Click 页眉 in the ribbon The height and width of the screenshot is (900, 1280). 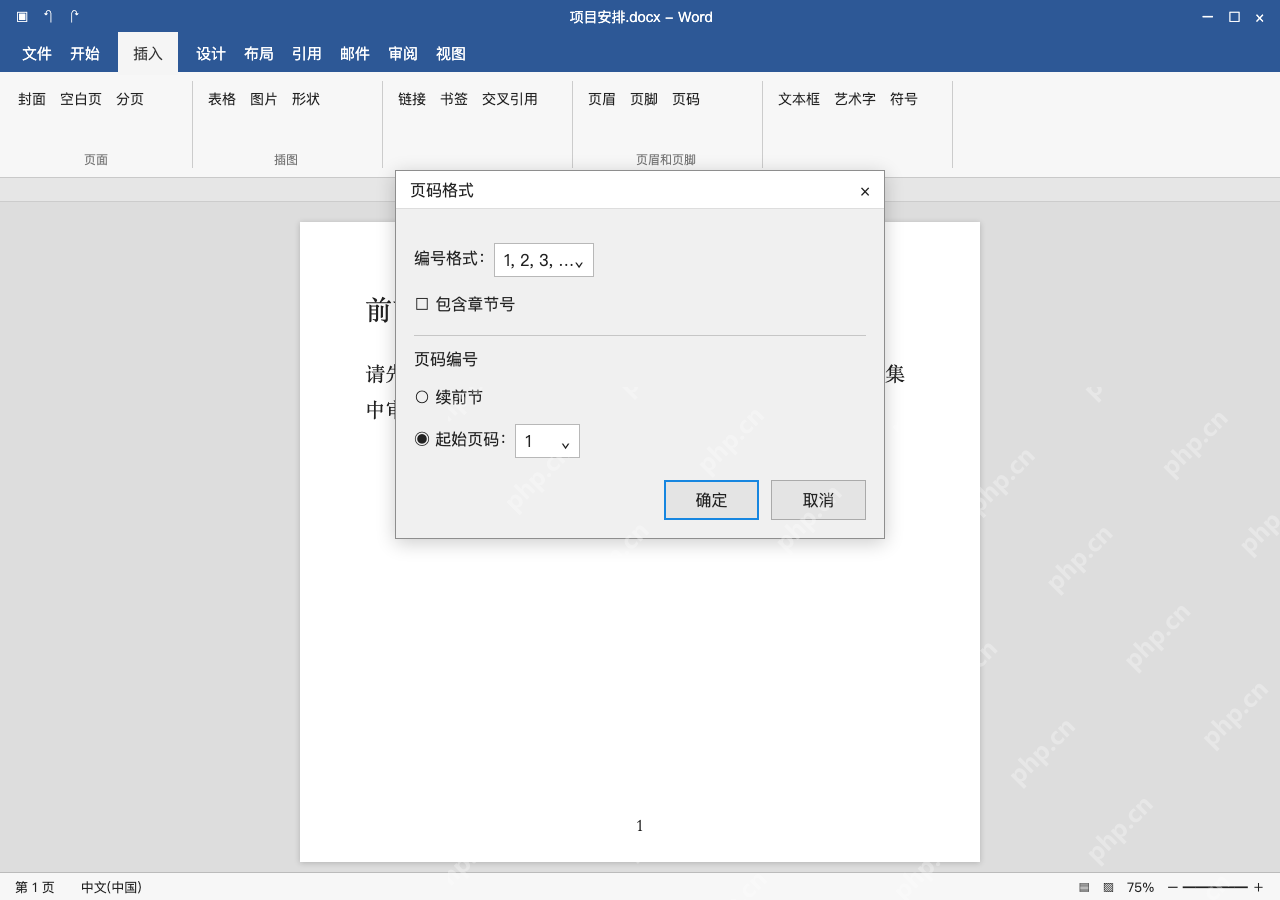602,99
